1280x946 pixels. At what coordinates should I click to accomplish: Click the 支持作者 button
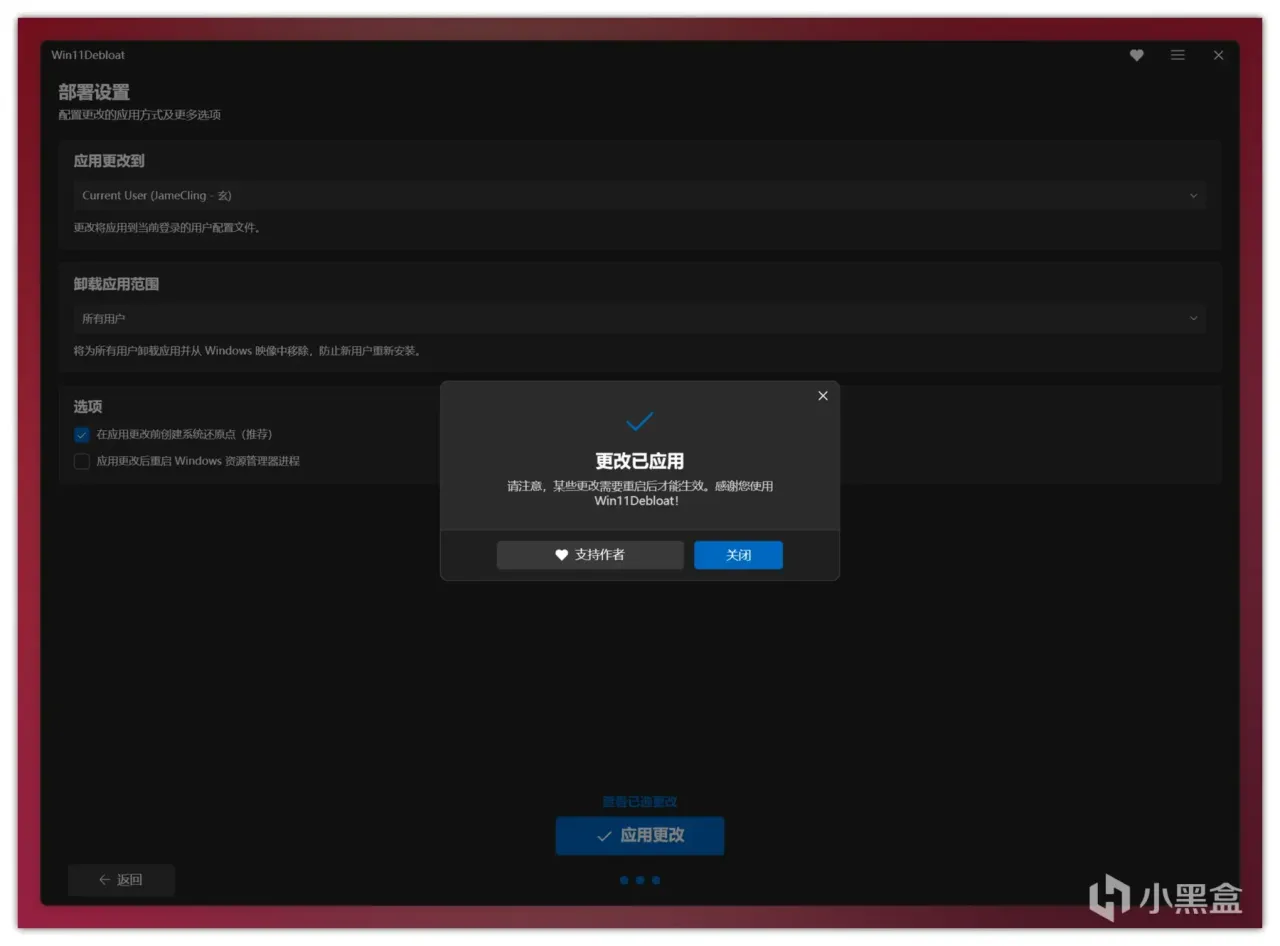click(590, 555)
